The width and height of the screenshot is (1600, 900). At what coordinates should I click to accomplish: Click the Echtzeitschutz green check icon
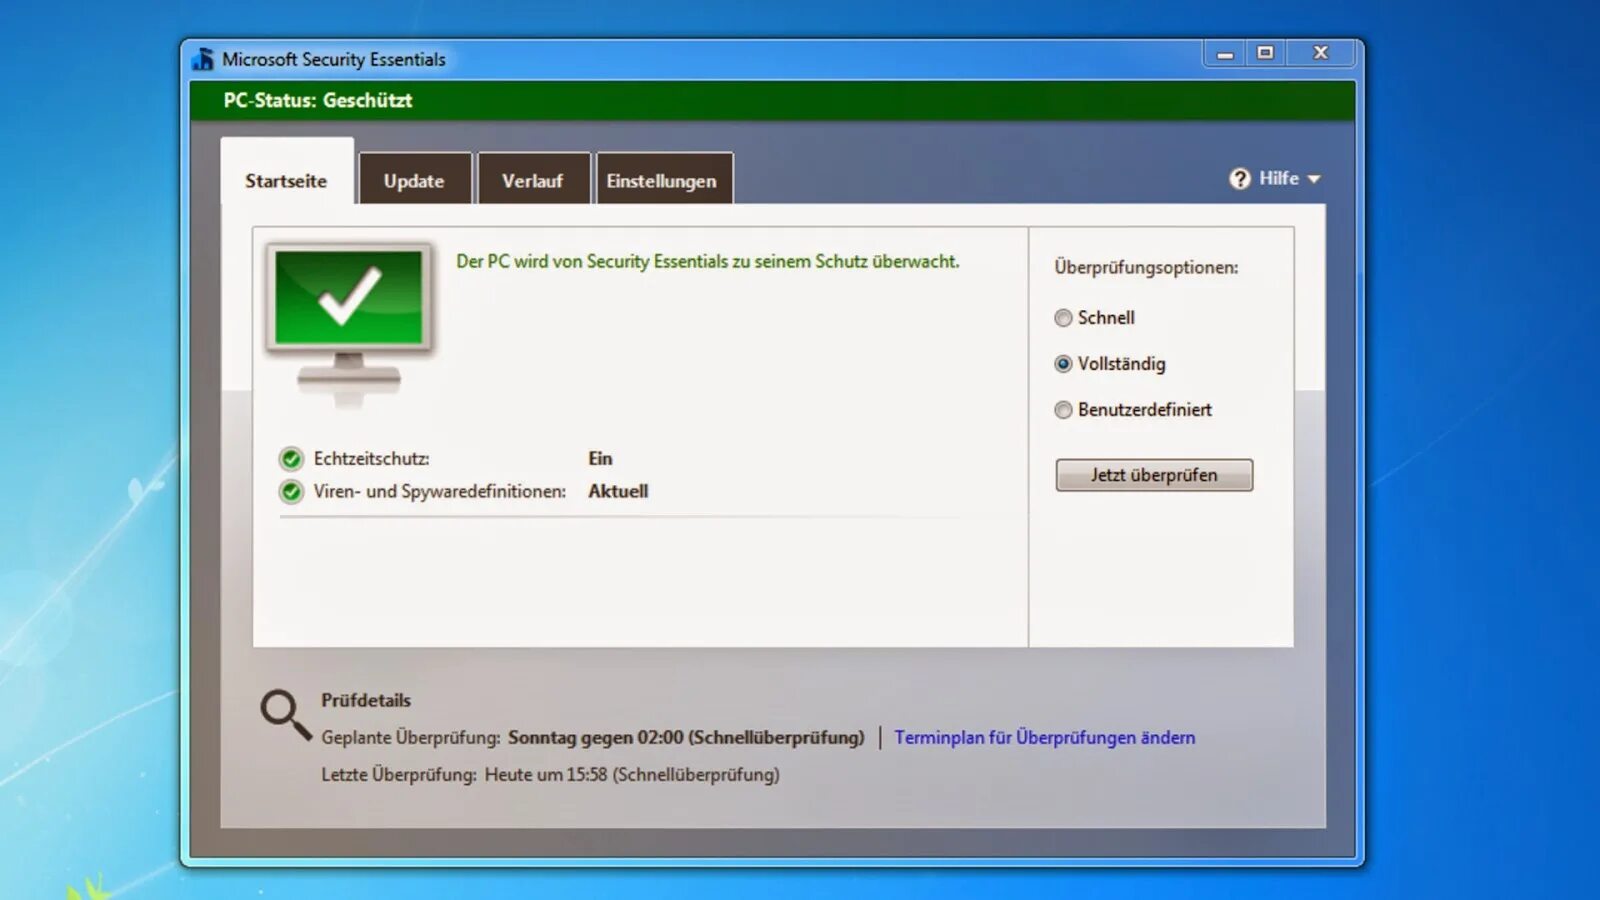coord(291,459)
